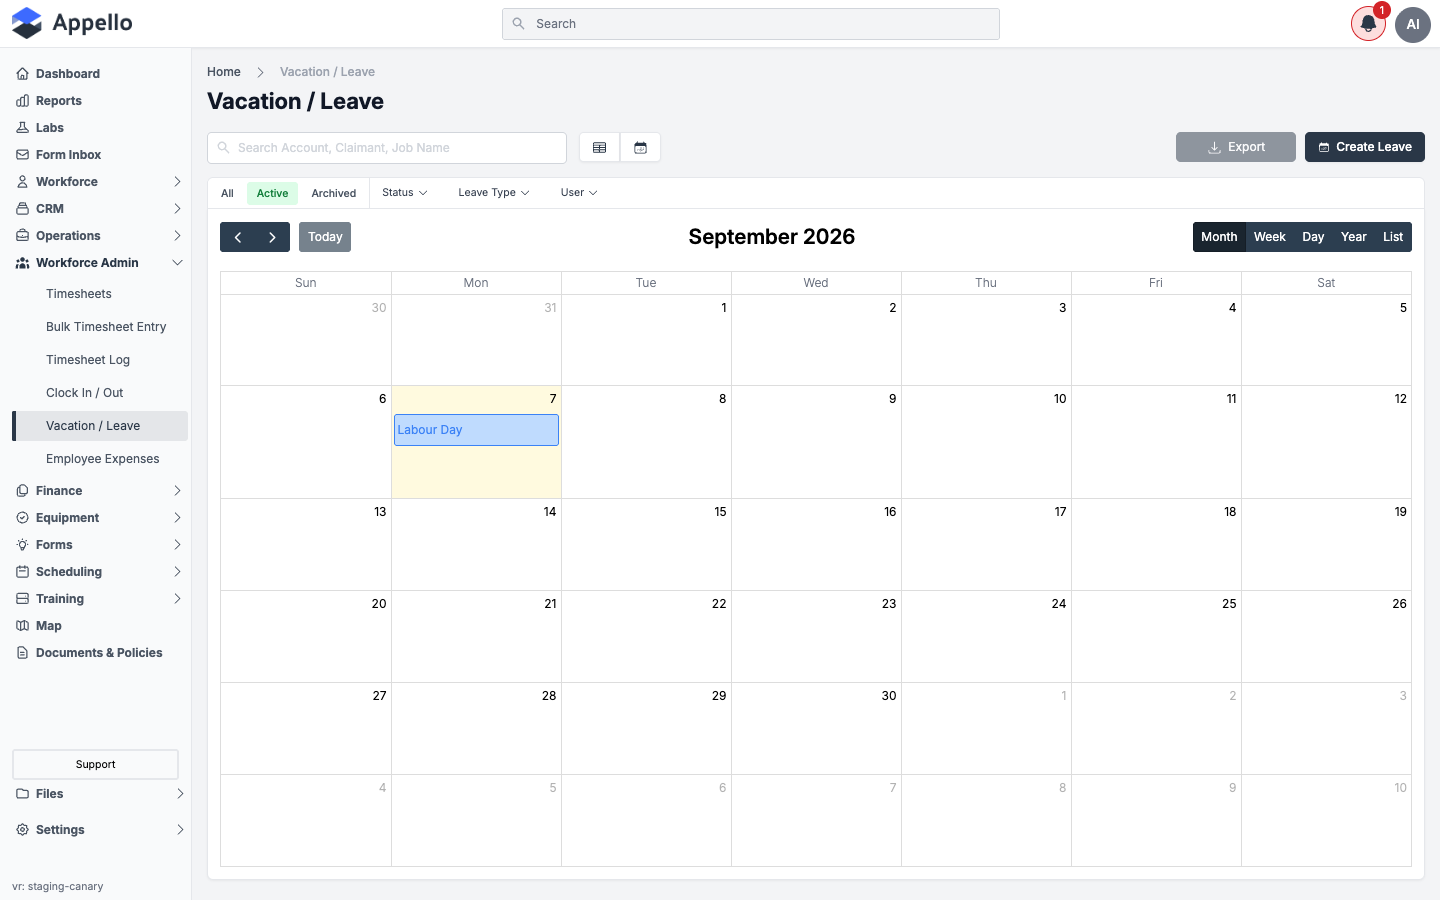
Task: Click the Appello logo
Action: (x=72, y=23)
